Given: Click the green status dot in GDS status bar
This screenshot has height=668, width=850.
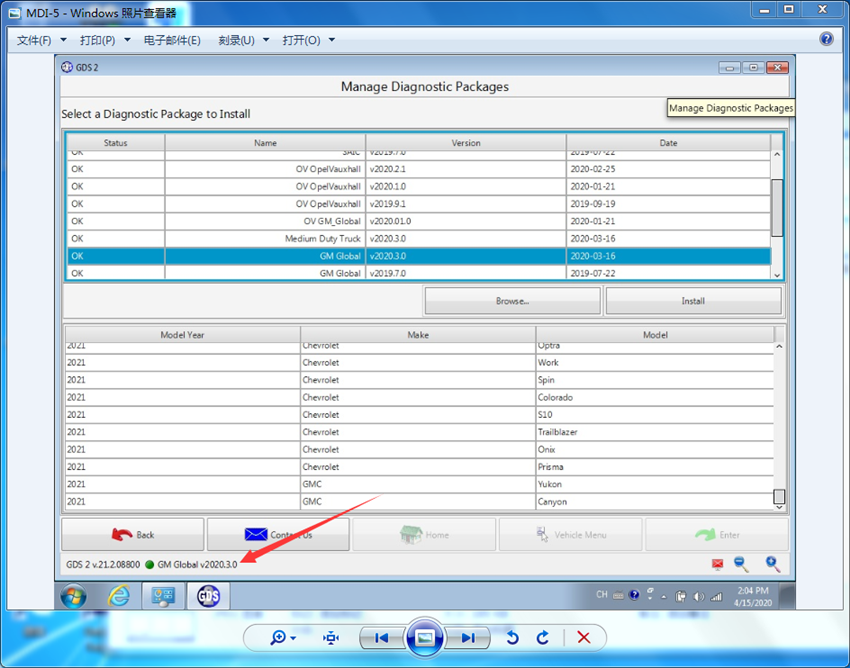Looking at the screenshot, I should tap(150, 564).
